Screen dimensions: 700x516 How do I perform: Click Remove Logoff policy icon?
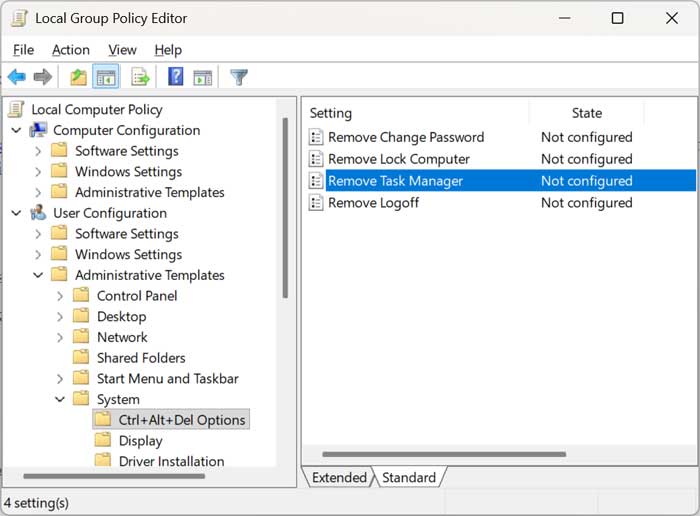pos(316,203)
